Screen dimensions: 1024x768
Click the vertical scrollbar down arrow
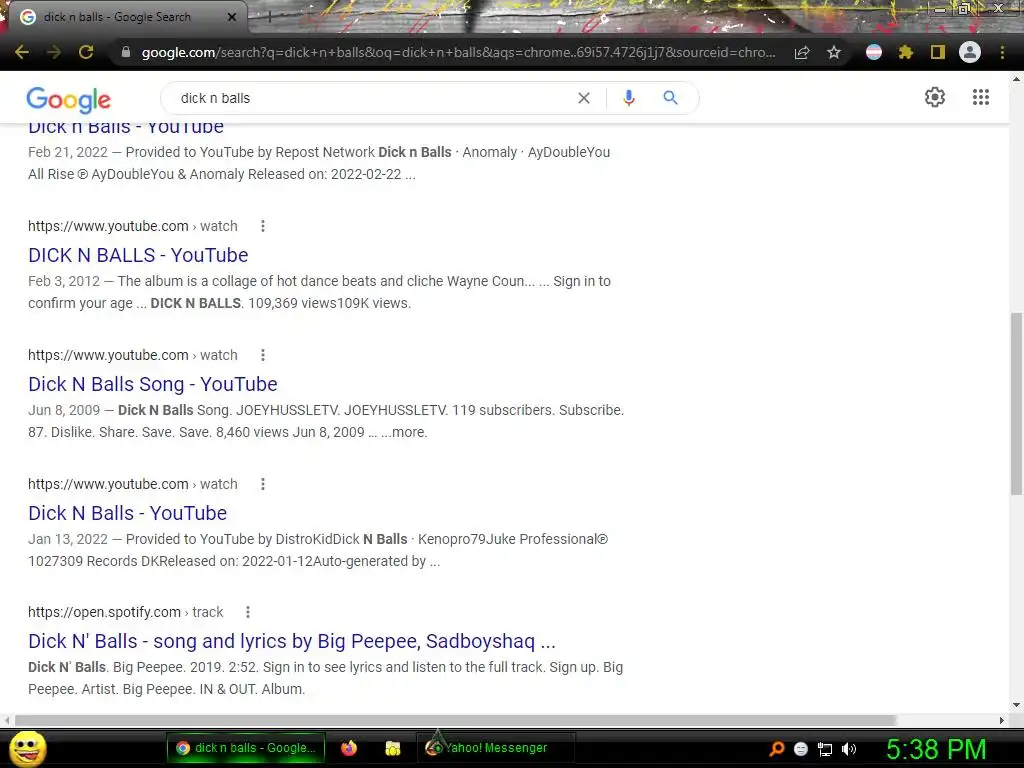1016,705
